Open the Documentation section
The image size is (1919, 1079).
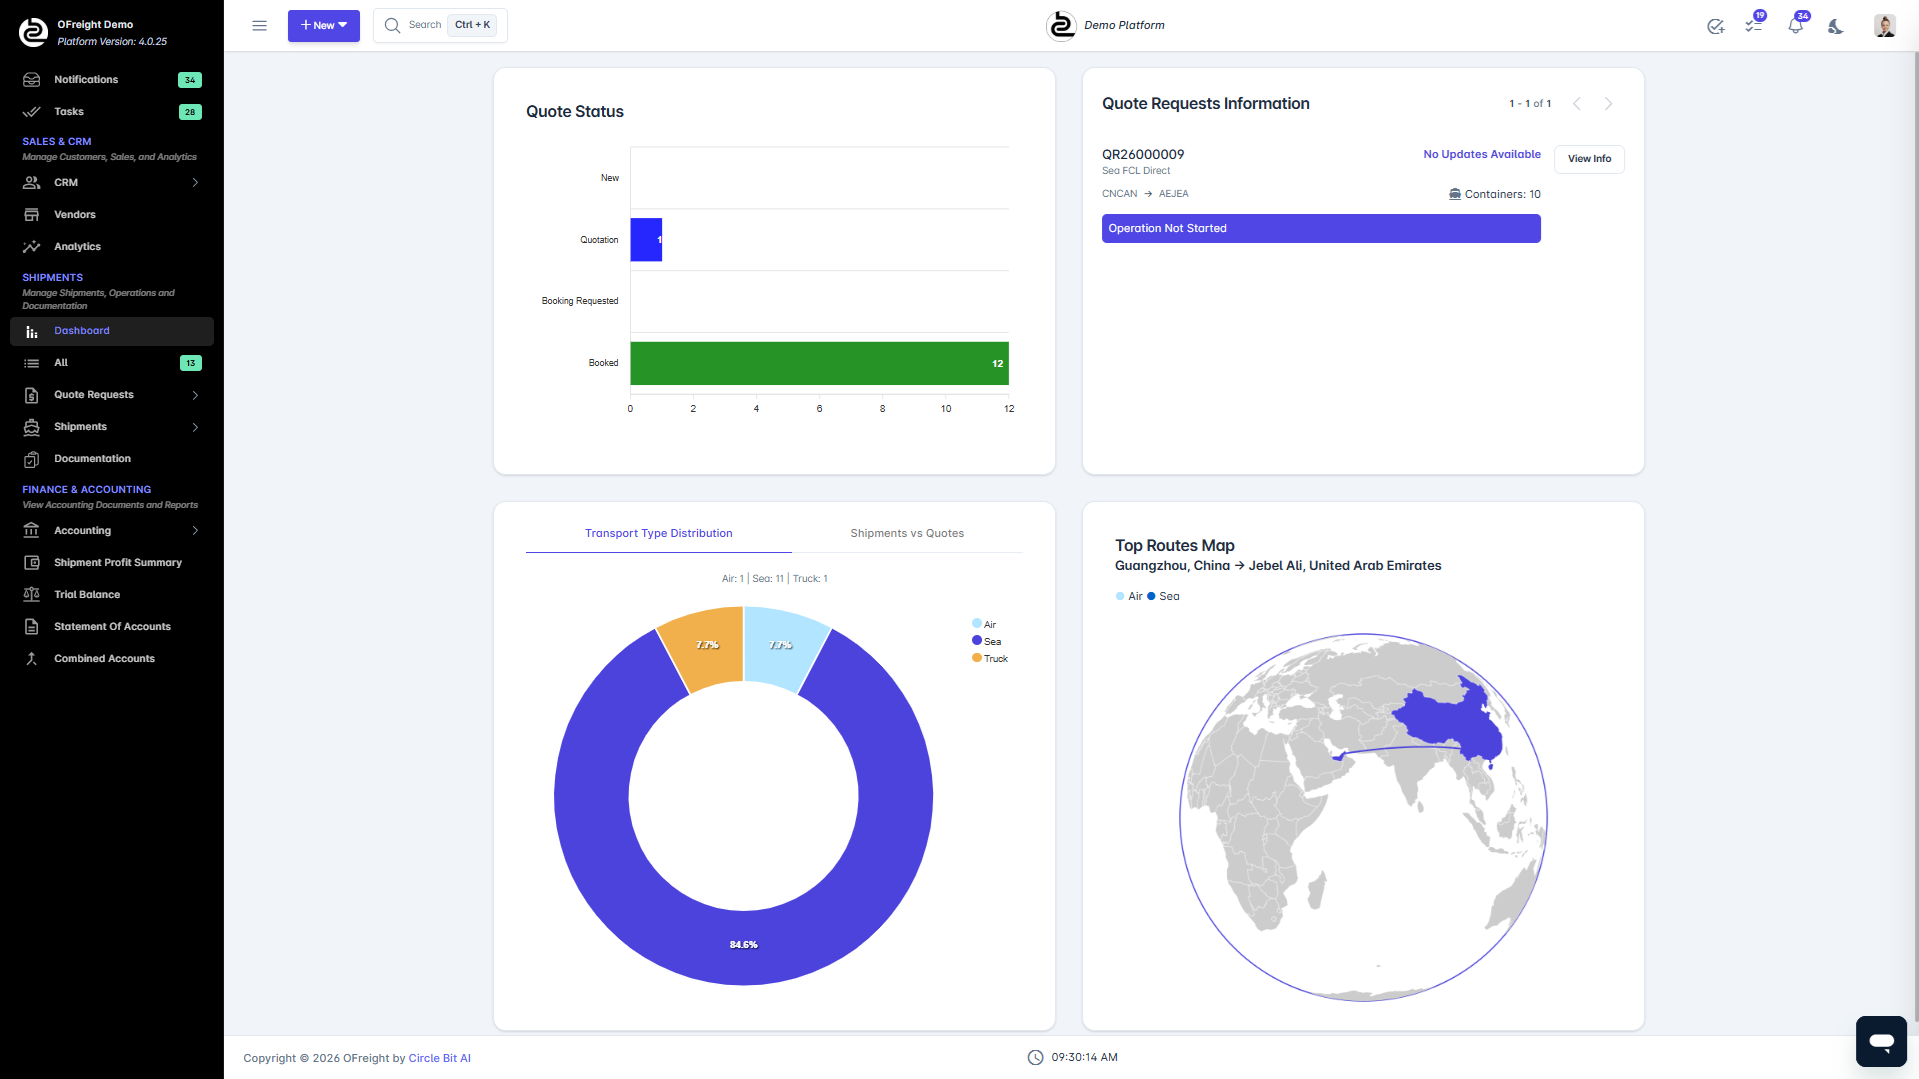click(91, 458)
